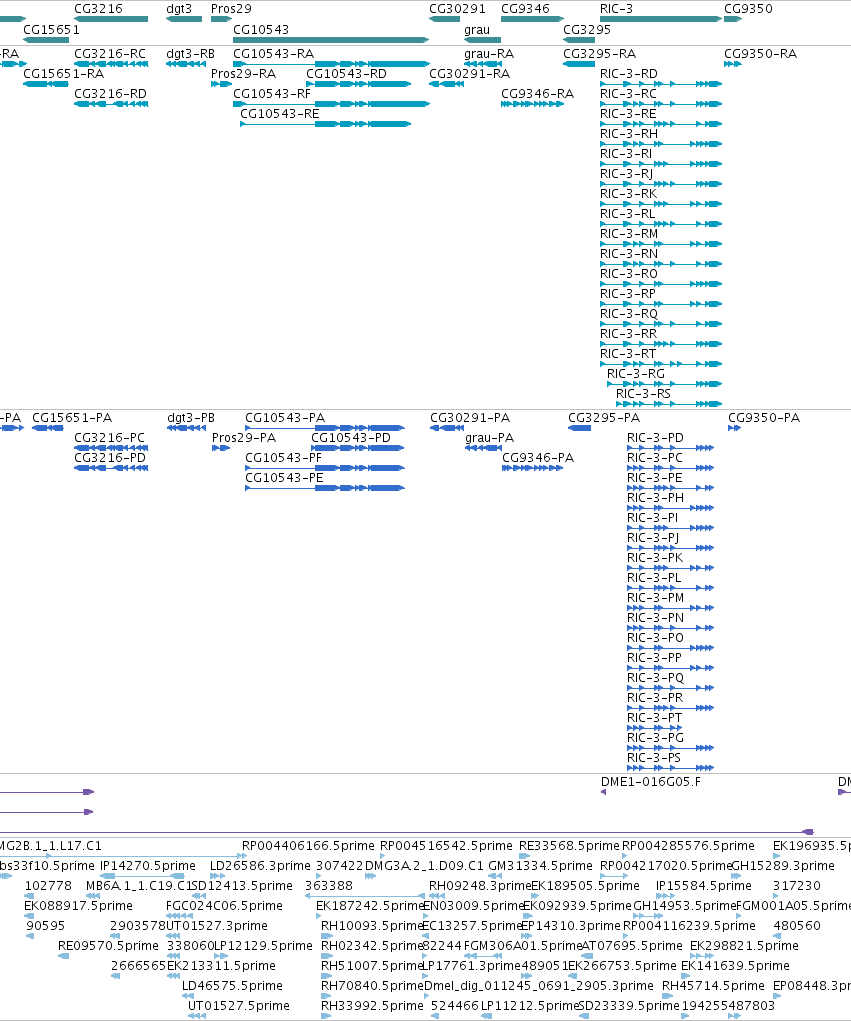Click transcript CG3295-RA
This screenshot has height=1021, width=851.
point(600,53)
